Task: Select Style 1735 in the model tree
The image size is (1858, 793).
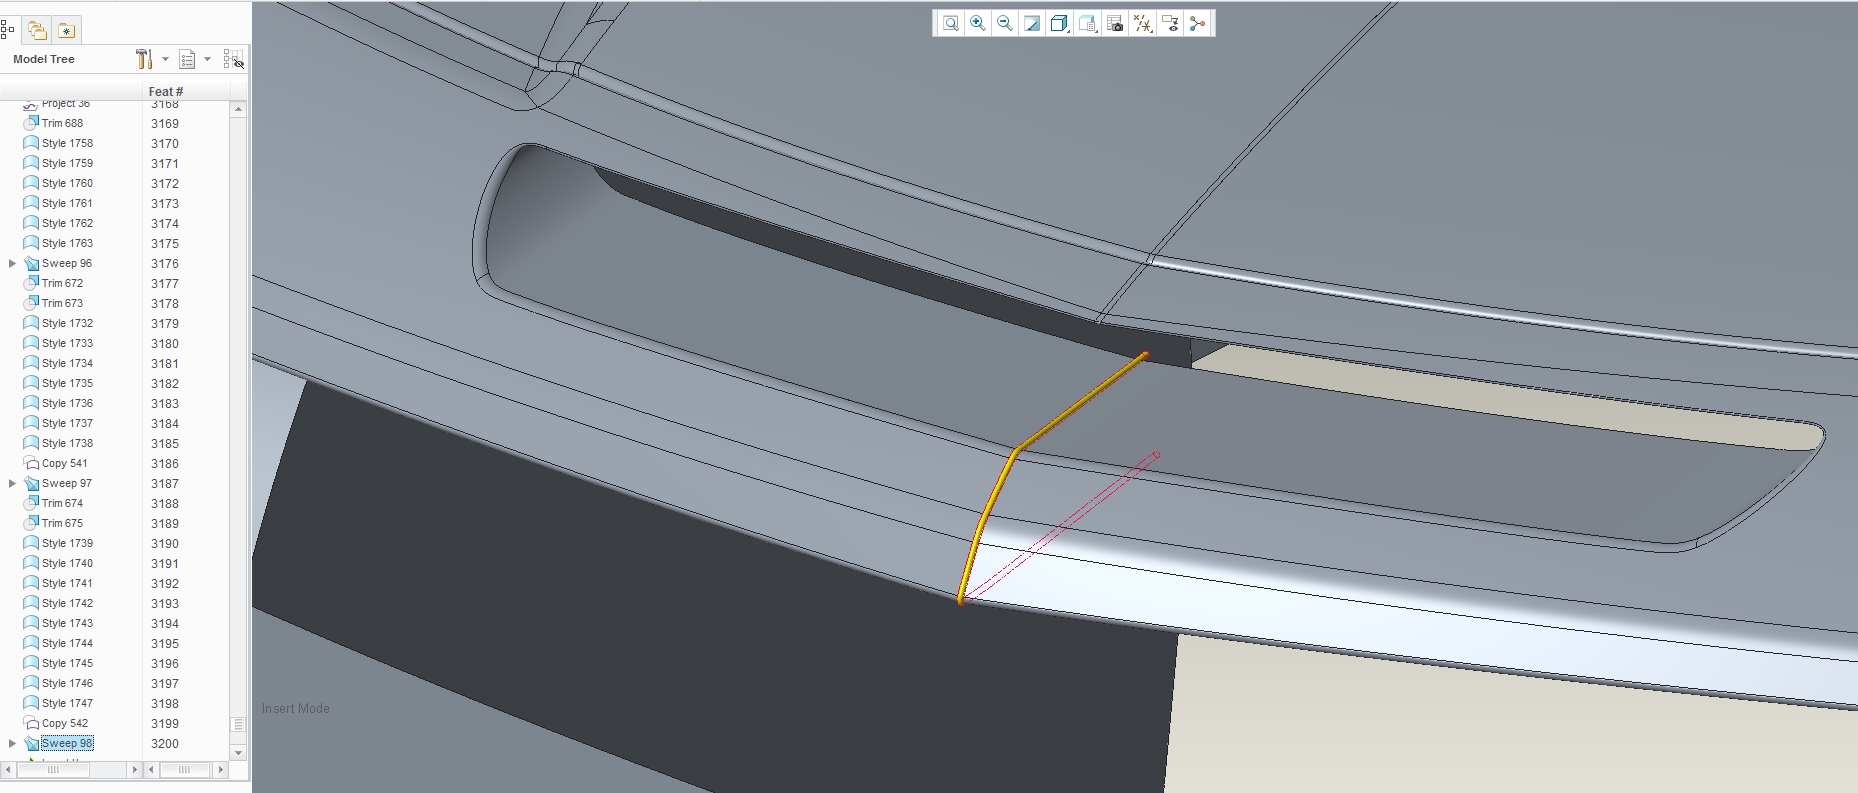Action: [67, 383]
